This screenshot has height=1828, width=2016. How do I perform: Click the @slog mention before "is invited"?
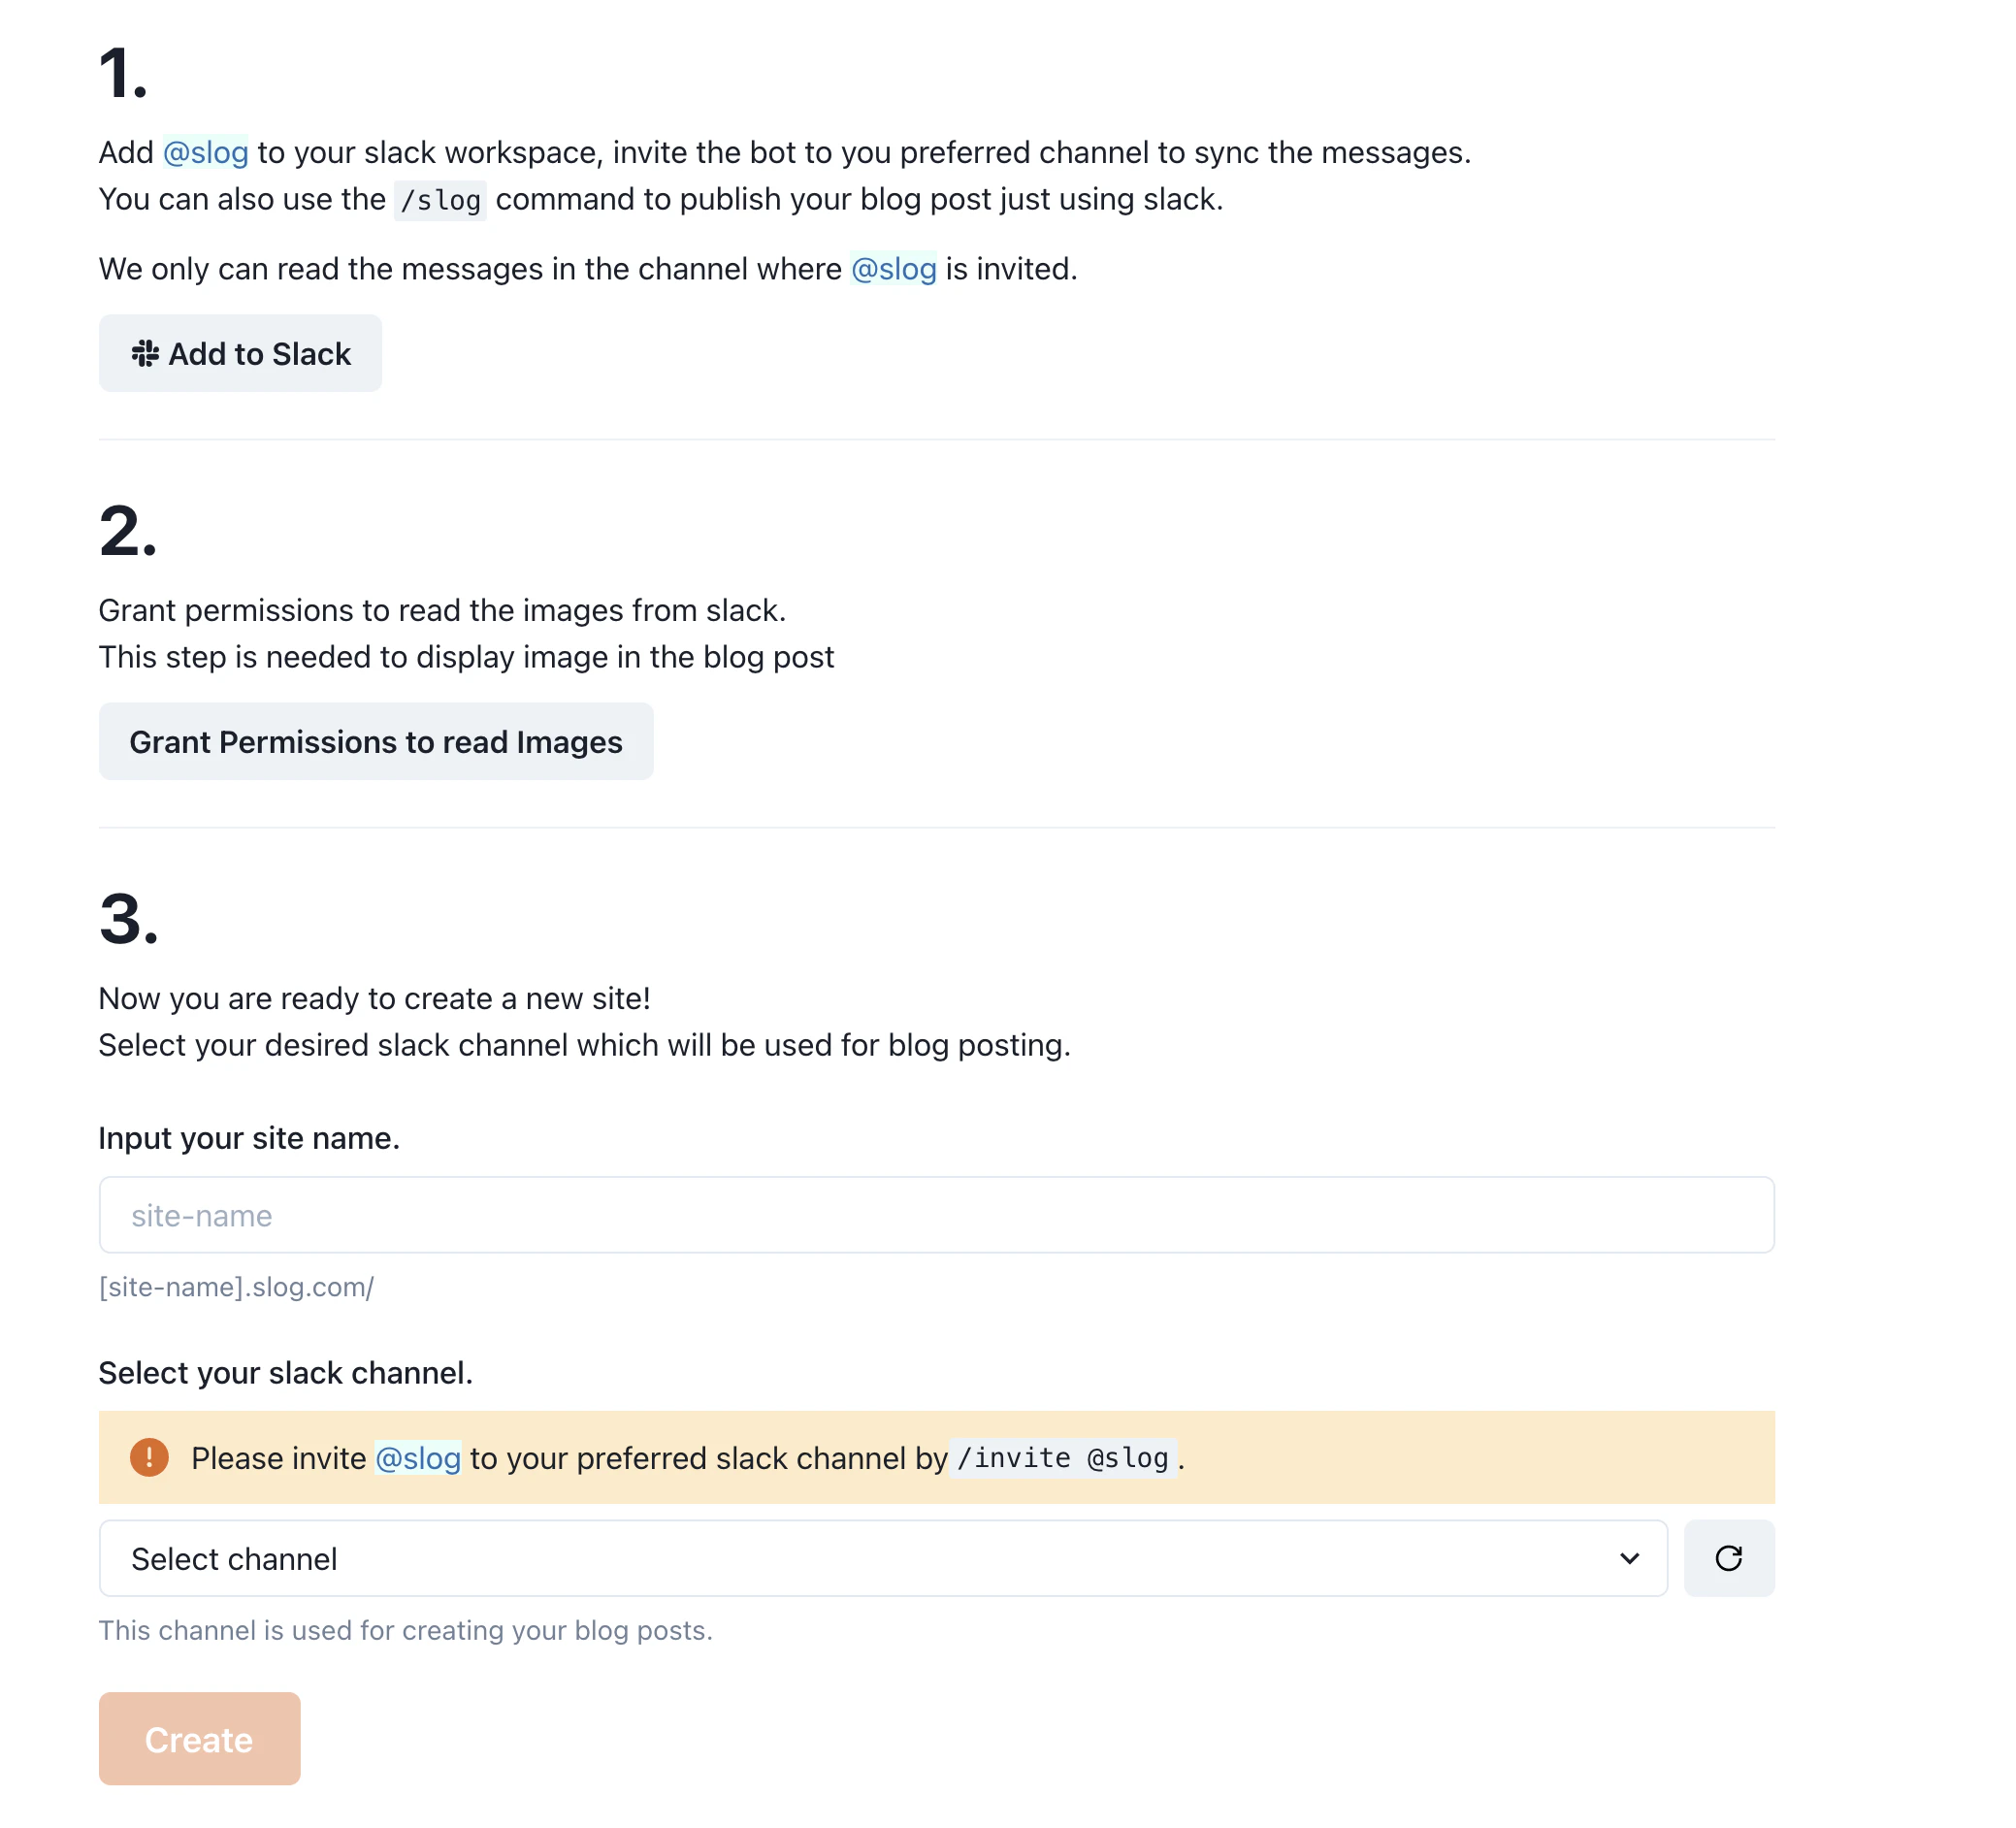pyautogui.click(x=893, y=269)
